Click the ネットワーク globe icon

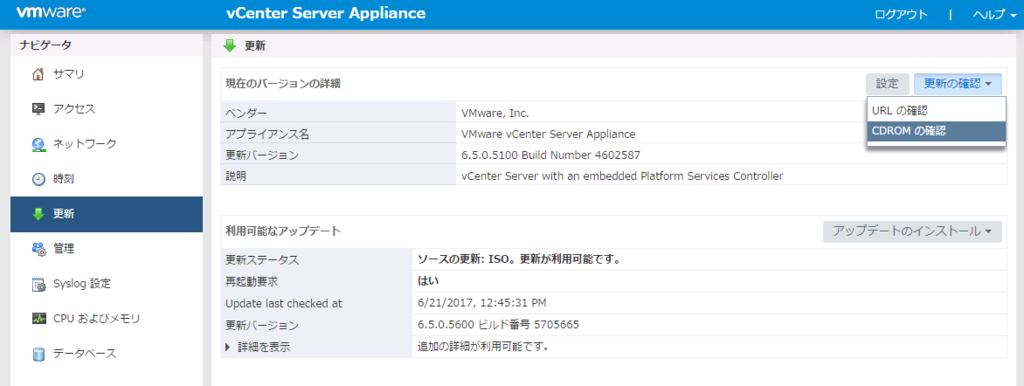[x=39, y=144]
